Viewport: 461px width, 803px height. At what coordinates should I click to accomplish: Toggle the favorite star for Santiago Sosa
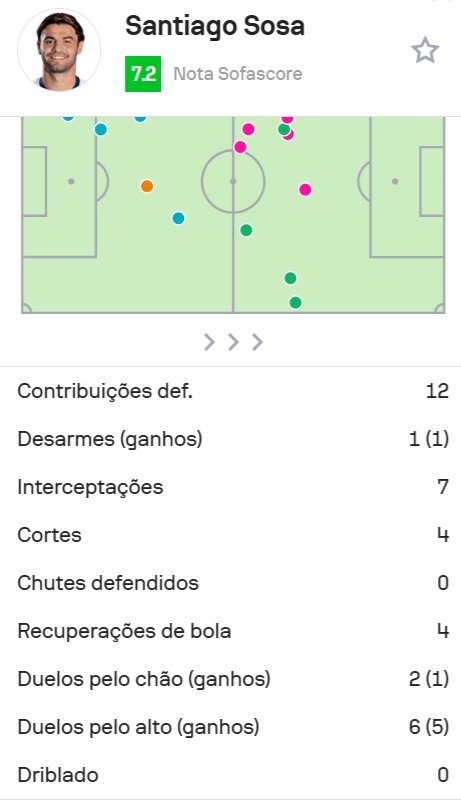click(425, 51)
